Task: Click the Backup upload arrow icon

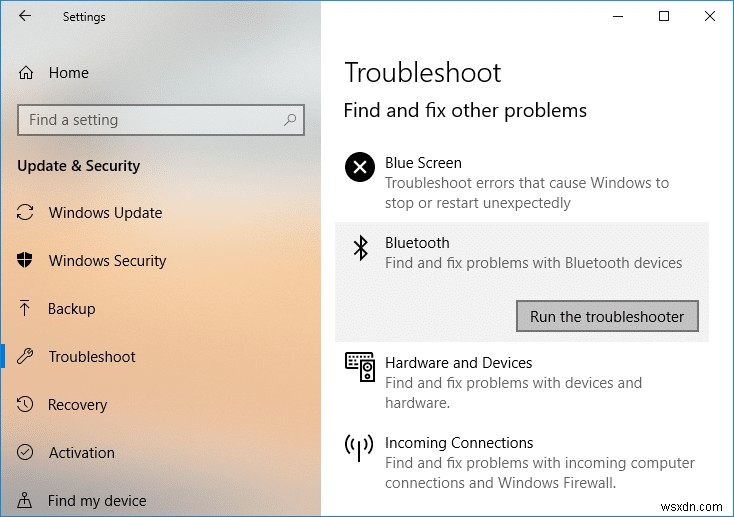Action: (26, 309)
